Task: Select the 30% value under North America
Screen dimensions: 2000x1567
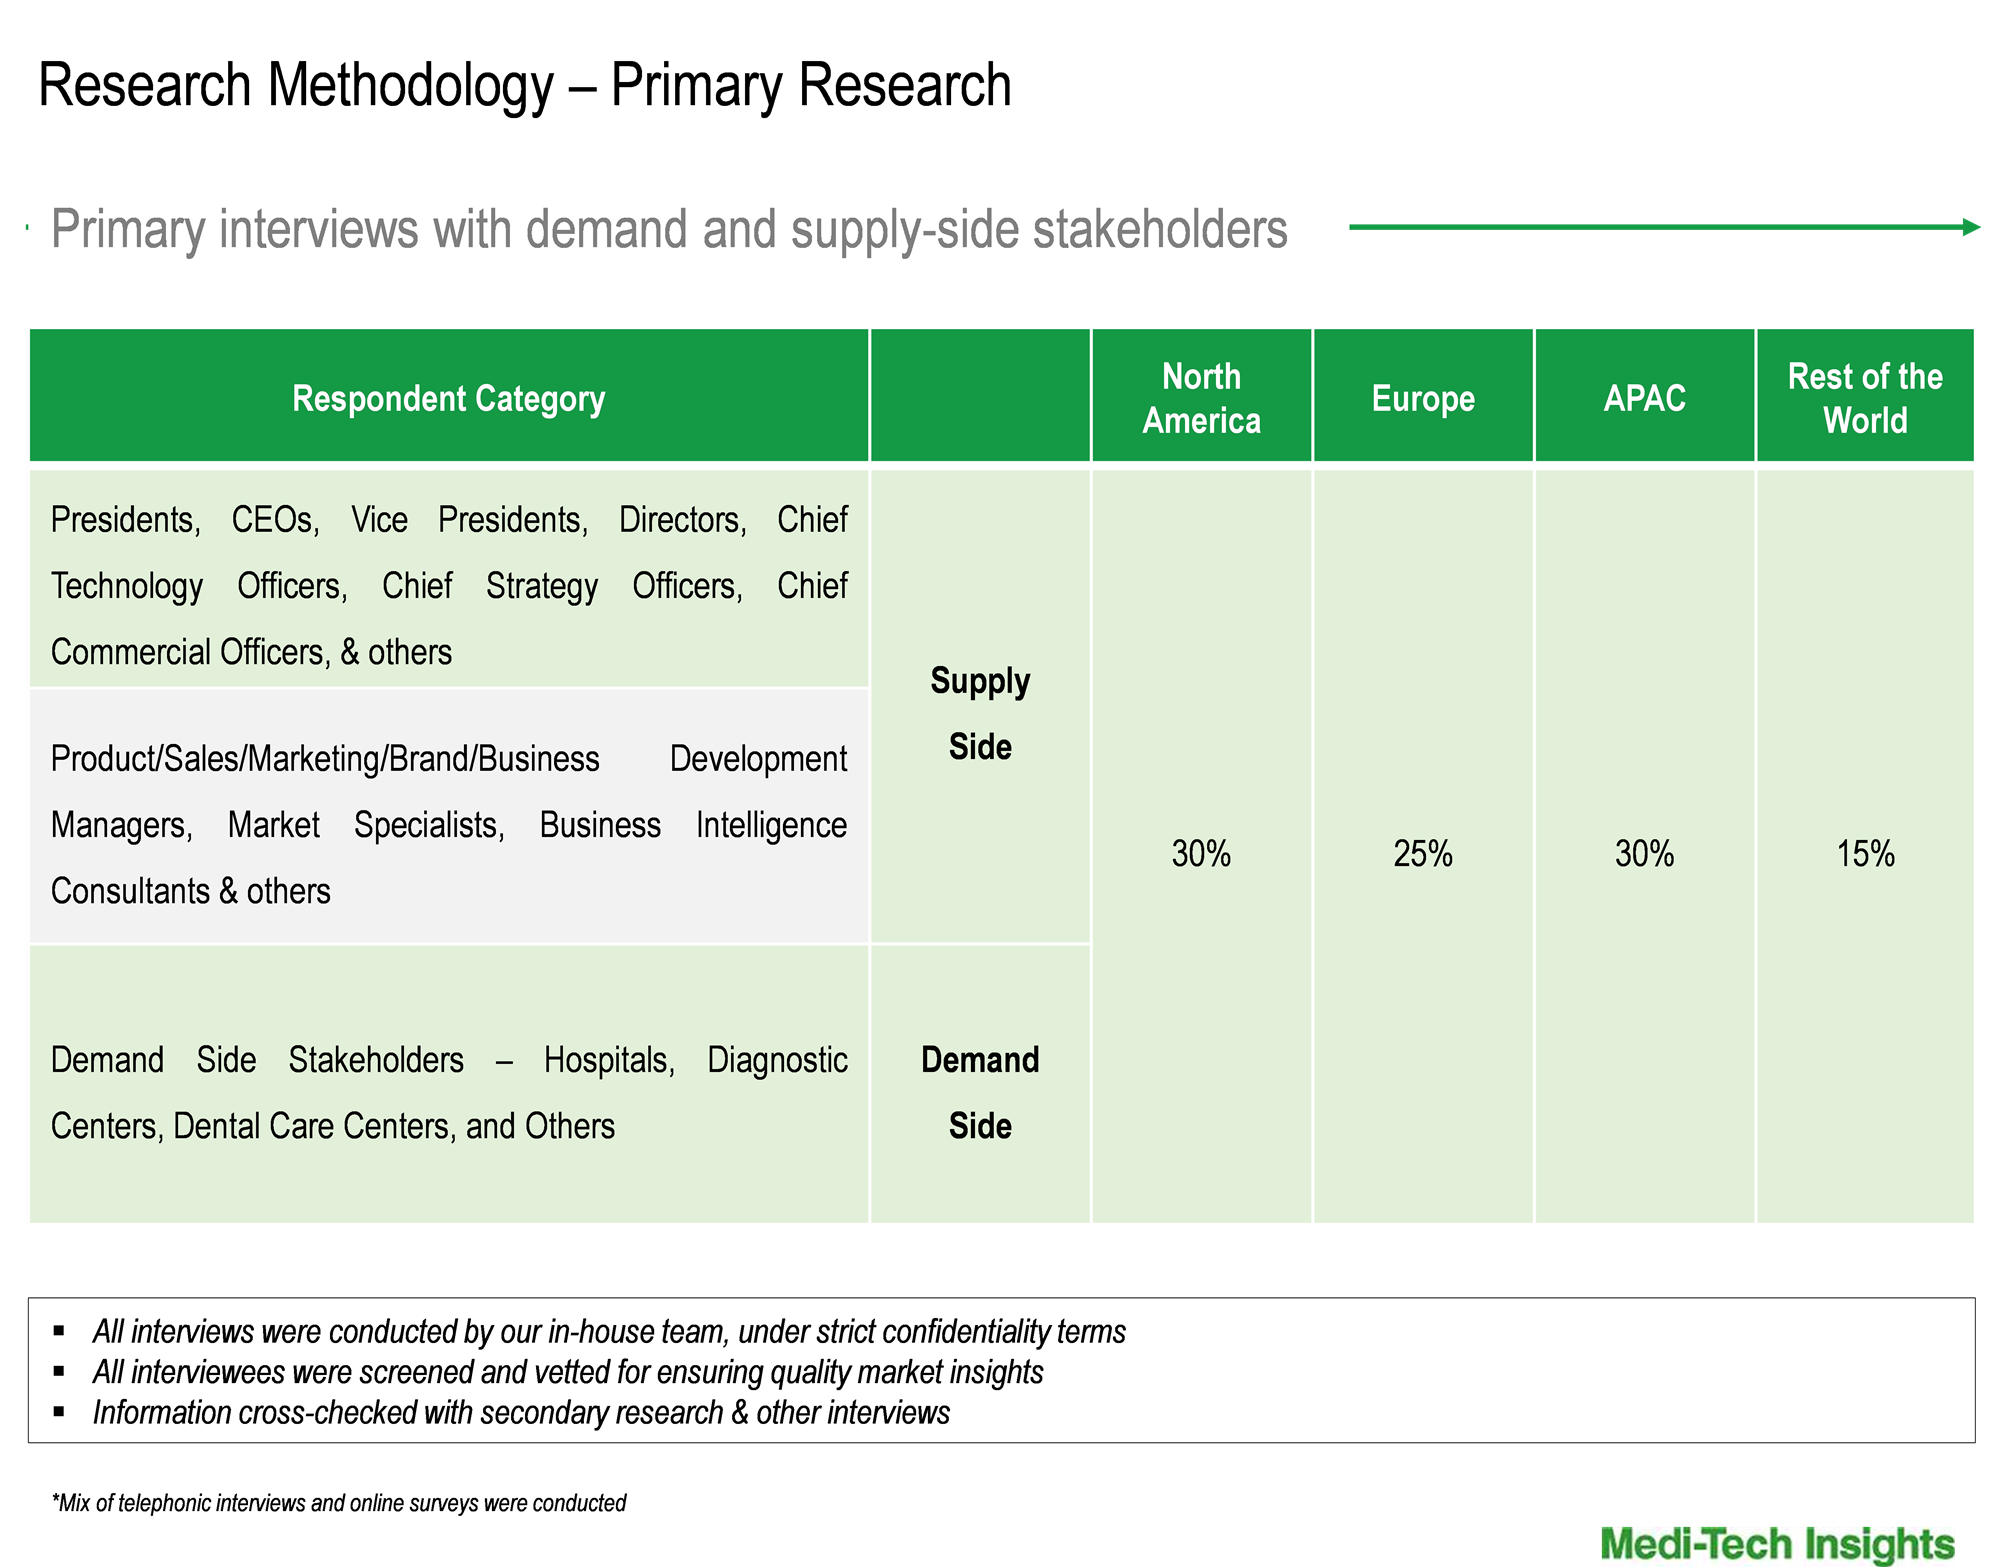Action: (1201, 854)
